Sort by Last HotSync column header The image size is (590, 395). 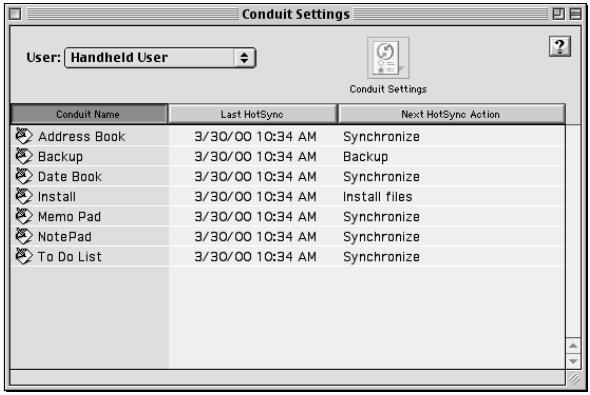[252, 114]
